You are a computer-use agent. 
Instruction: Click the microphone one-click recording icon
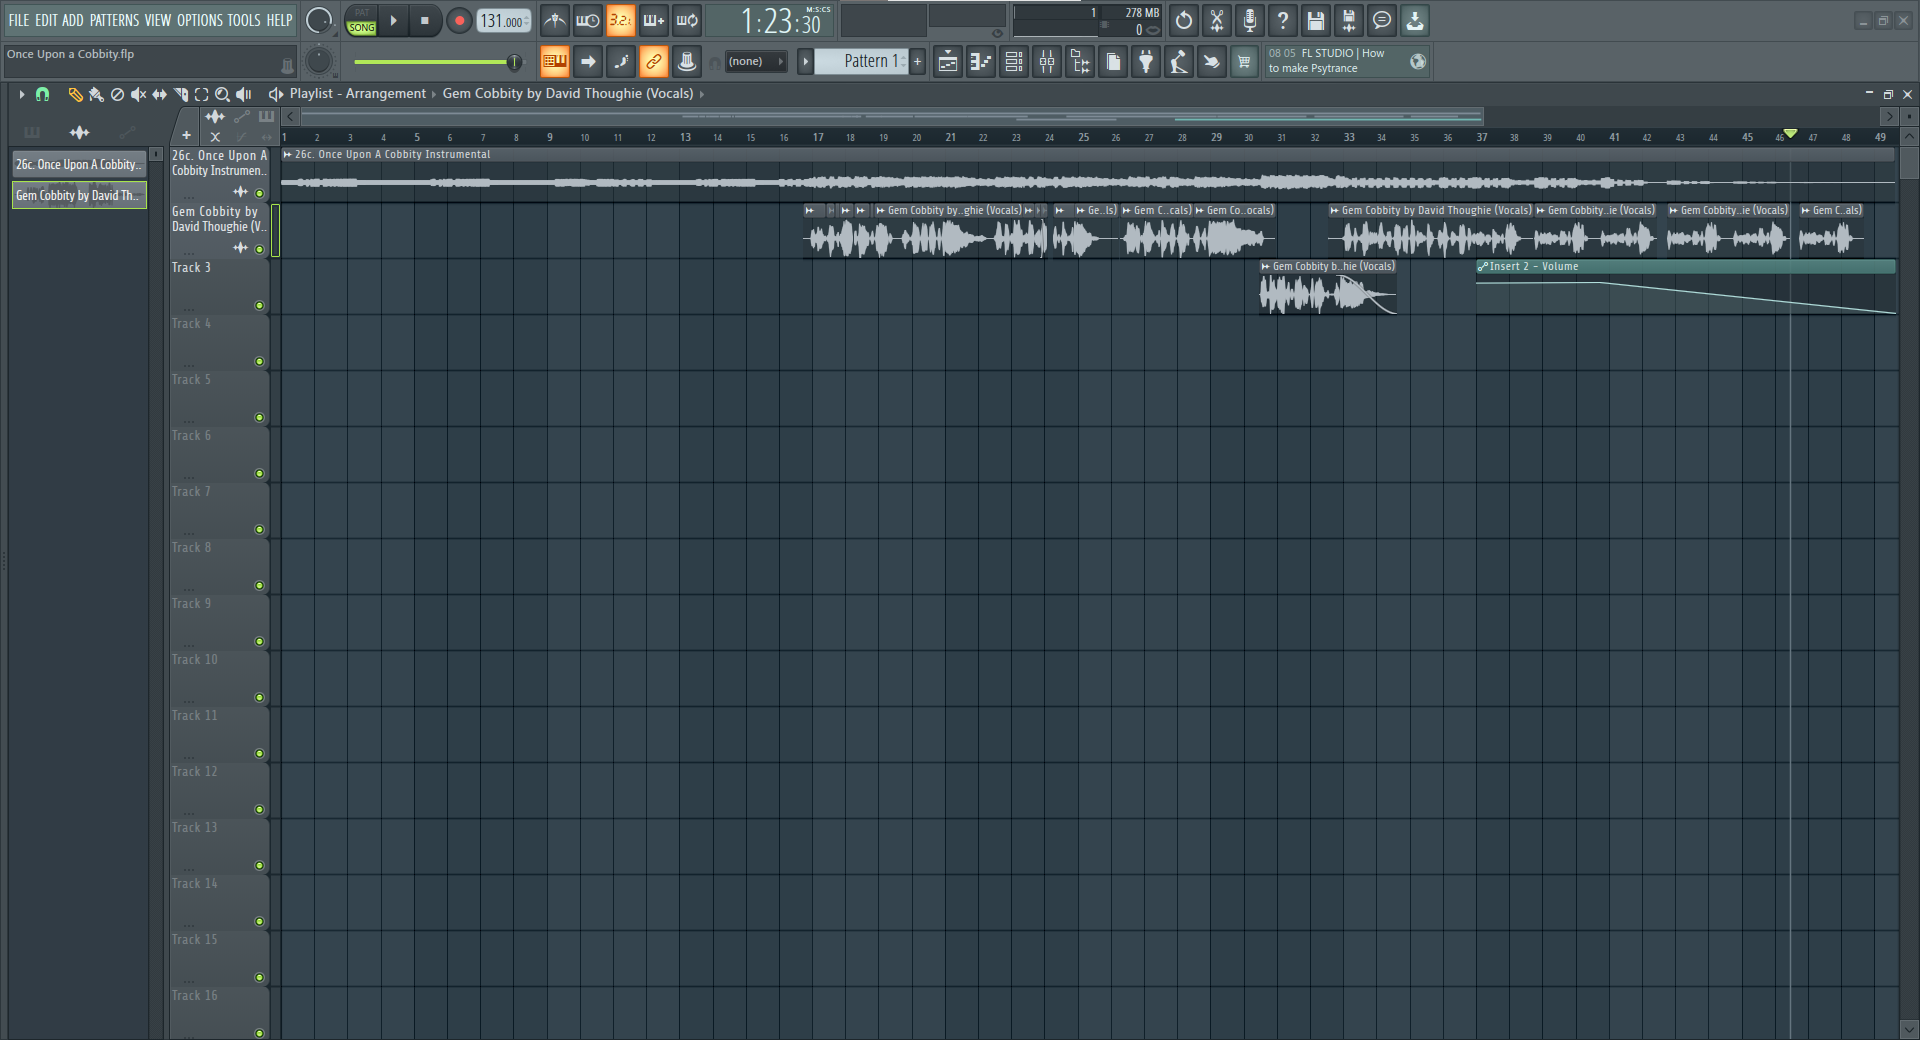[x=1250, y=20]
